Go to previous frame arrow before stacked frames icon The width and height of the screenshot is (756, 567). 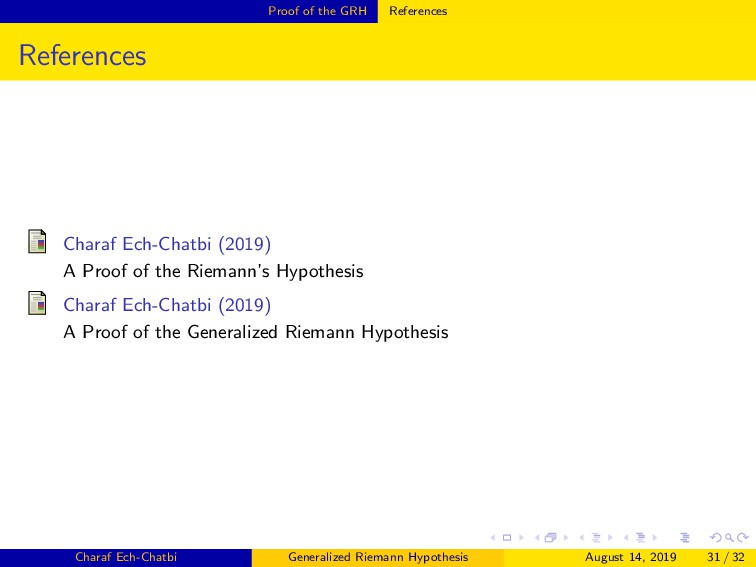point(537,538)
